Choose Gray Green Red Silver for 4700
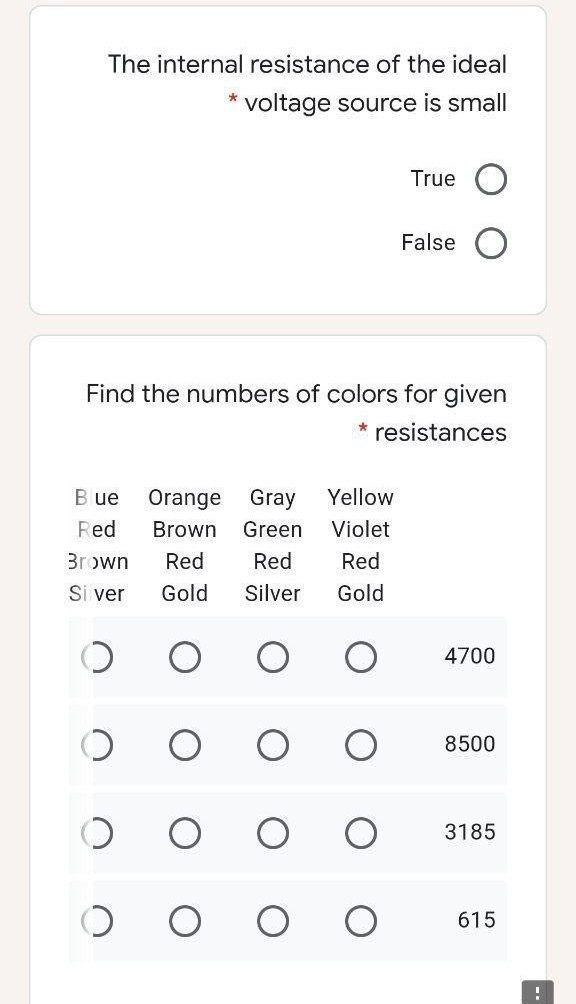576x1004 pixels. point(273,657)
